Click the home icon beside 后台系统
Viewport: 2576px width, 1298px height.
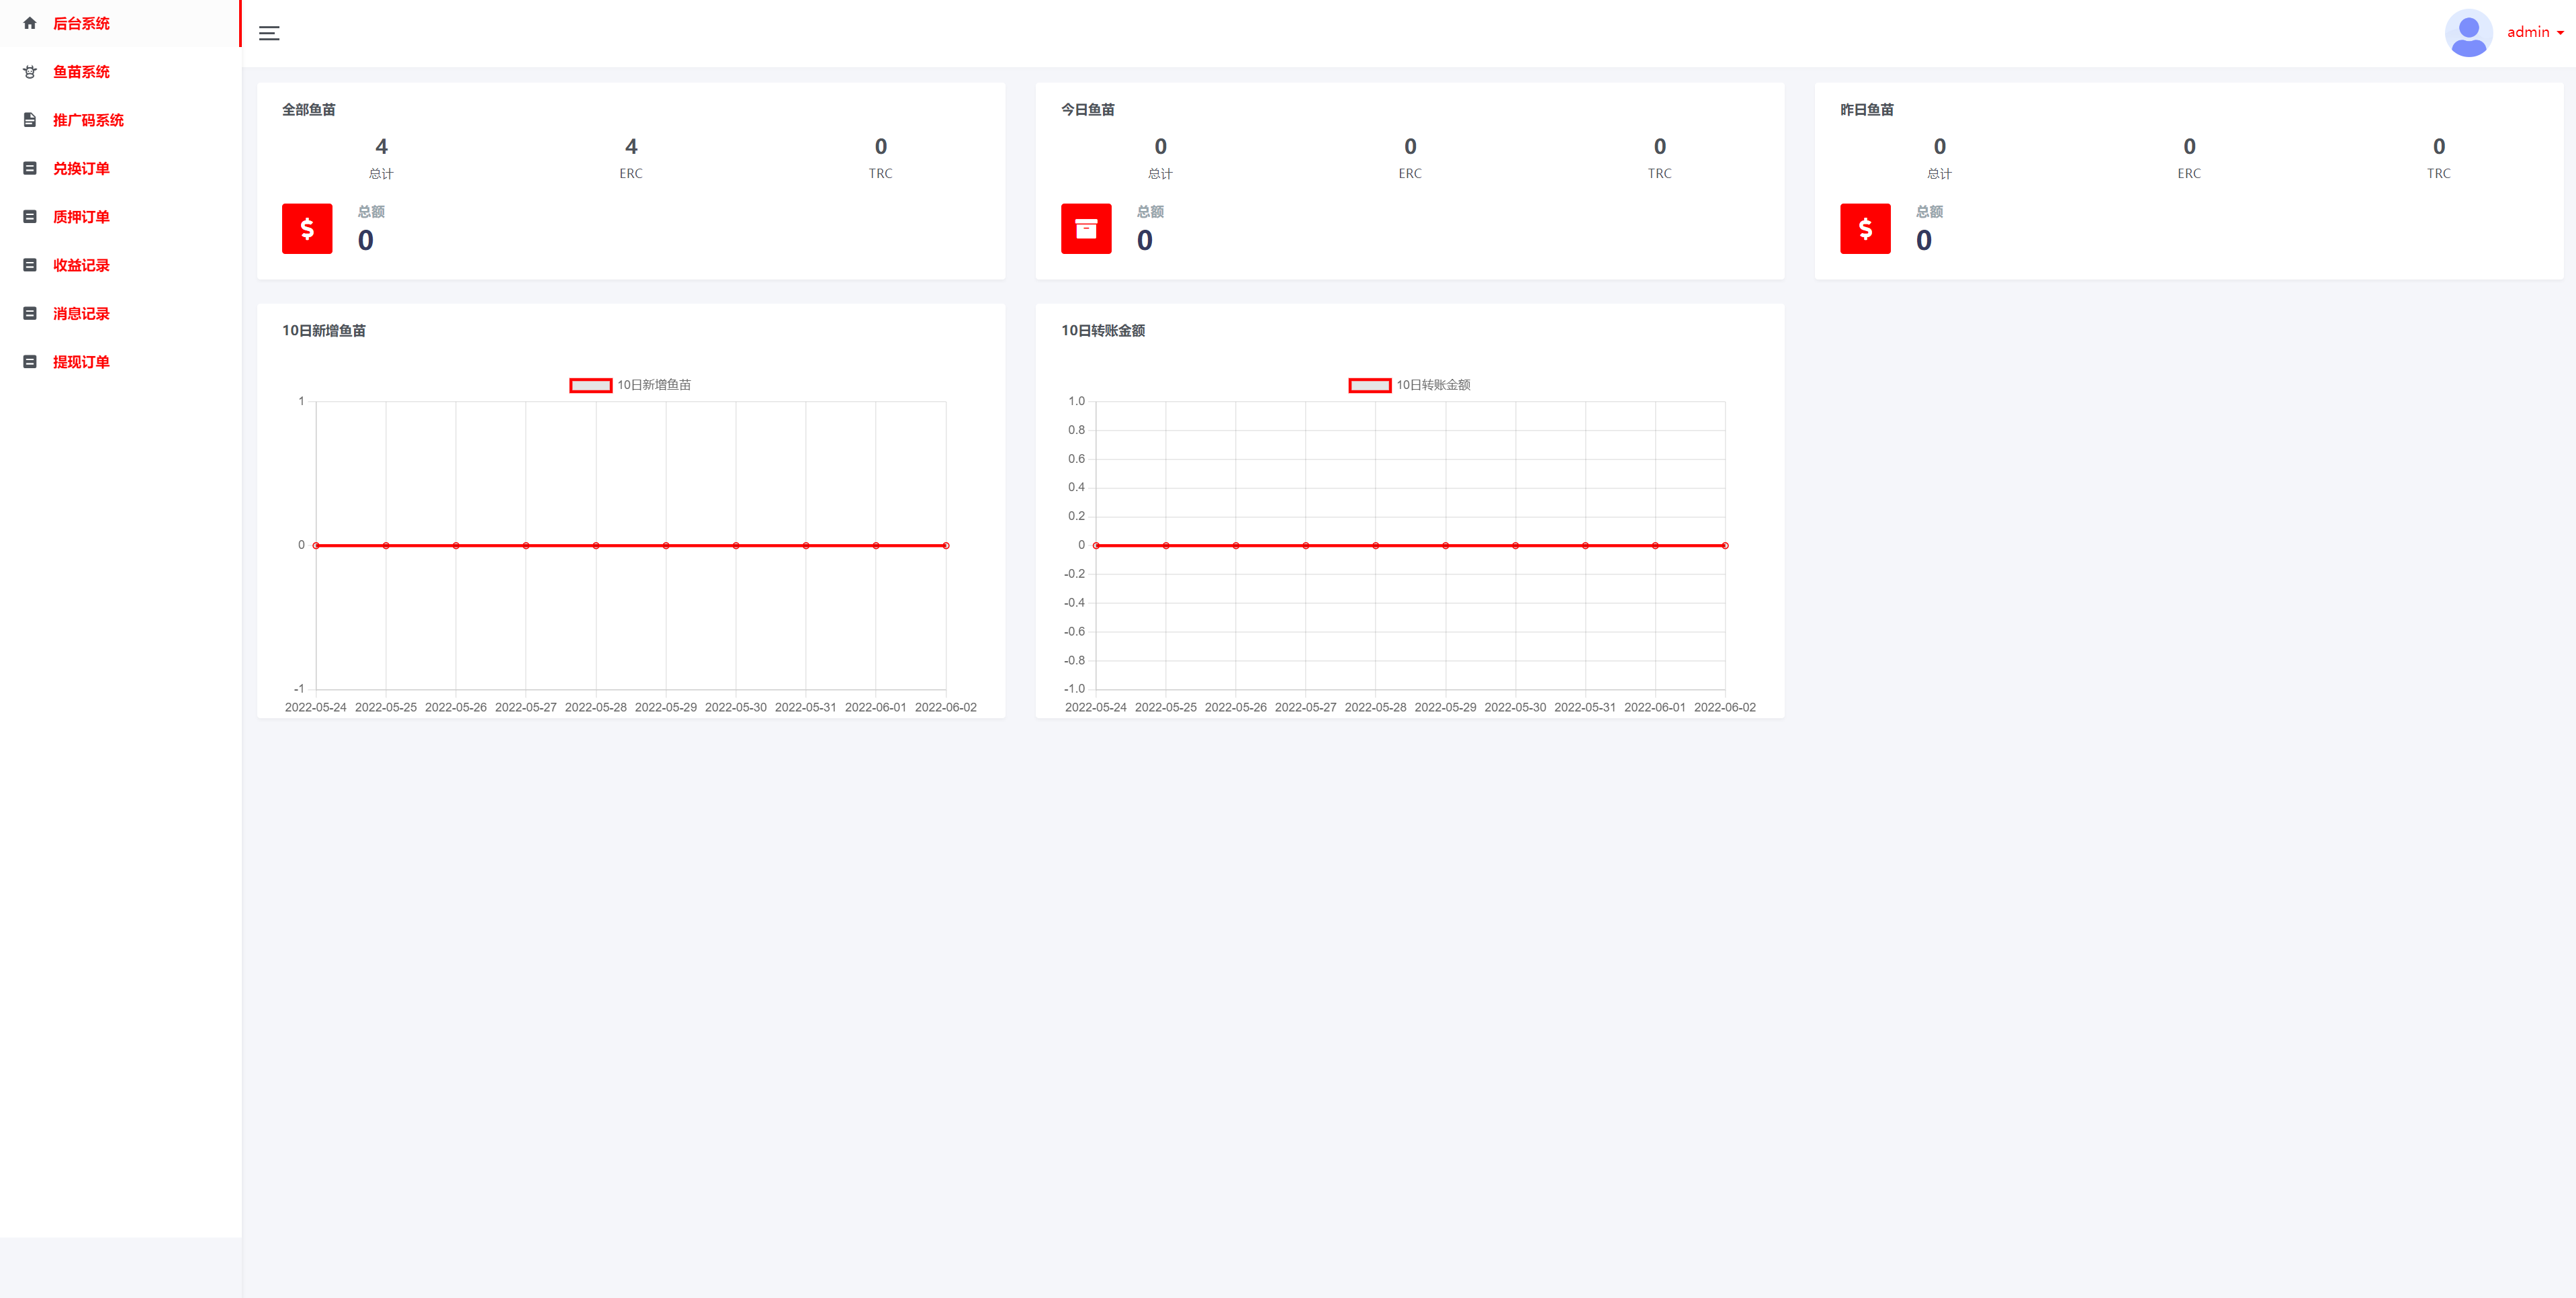coord(29,23)
